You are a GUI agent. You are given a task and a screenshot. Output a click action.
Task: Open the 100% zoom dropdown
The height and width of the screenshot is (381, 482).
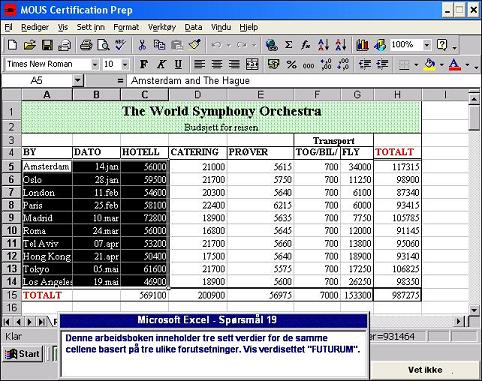coord(427,45)
